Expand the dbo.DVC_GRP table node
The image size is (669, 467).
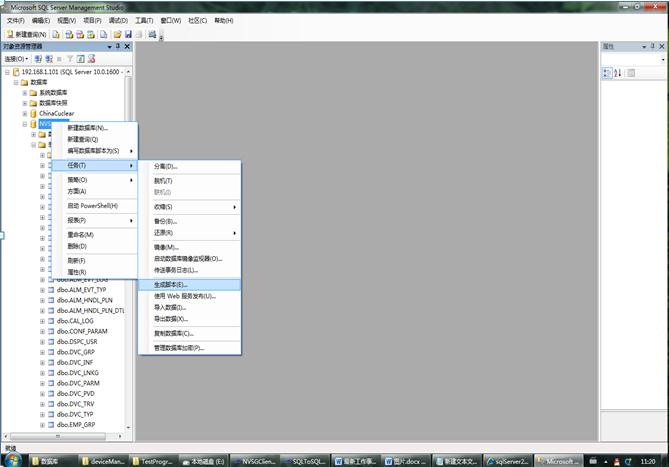coord(42,352)
